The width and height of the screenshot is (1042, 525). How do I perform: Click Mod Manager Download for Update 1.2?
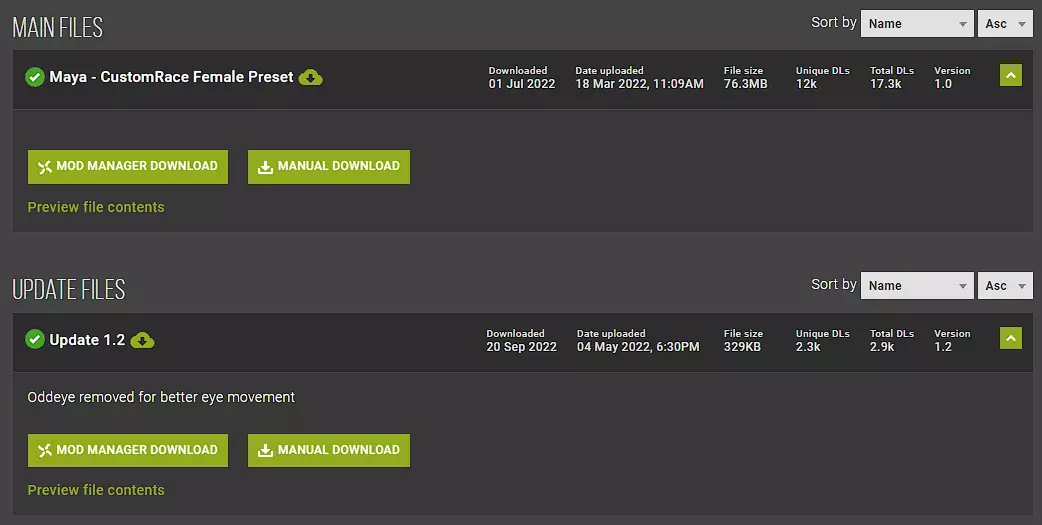(128, 450)
